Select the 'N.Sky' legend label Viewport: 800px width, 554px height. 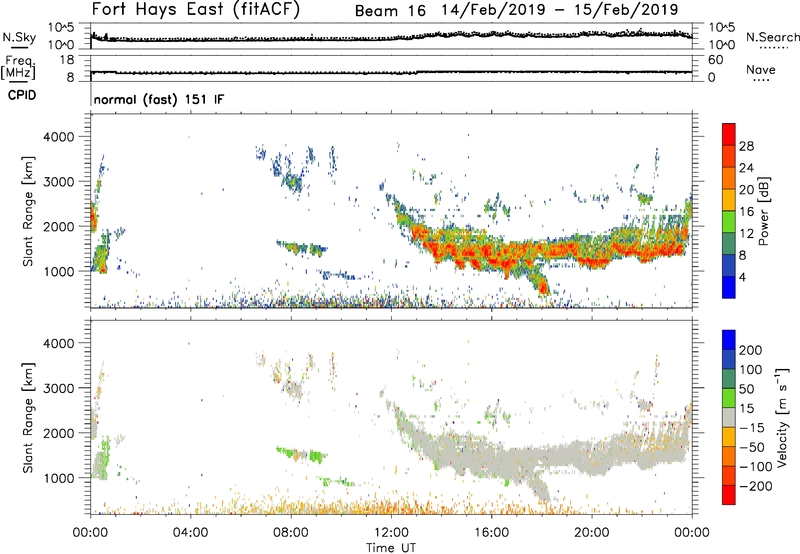coord(19,37)
